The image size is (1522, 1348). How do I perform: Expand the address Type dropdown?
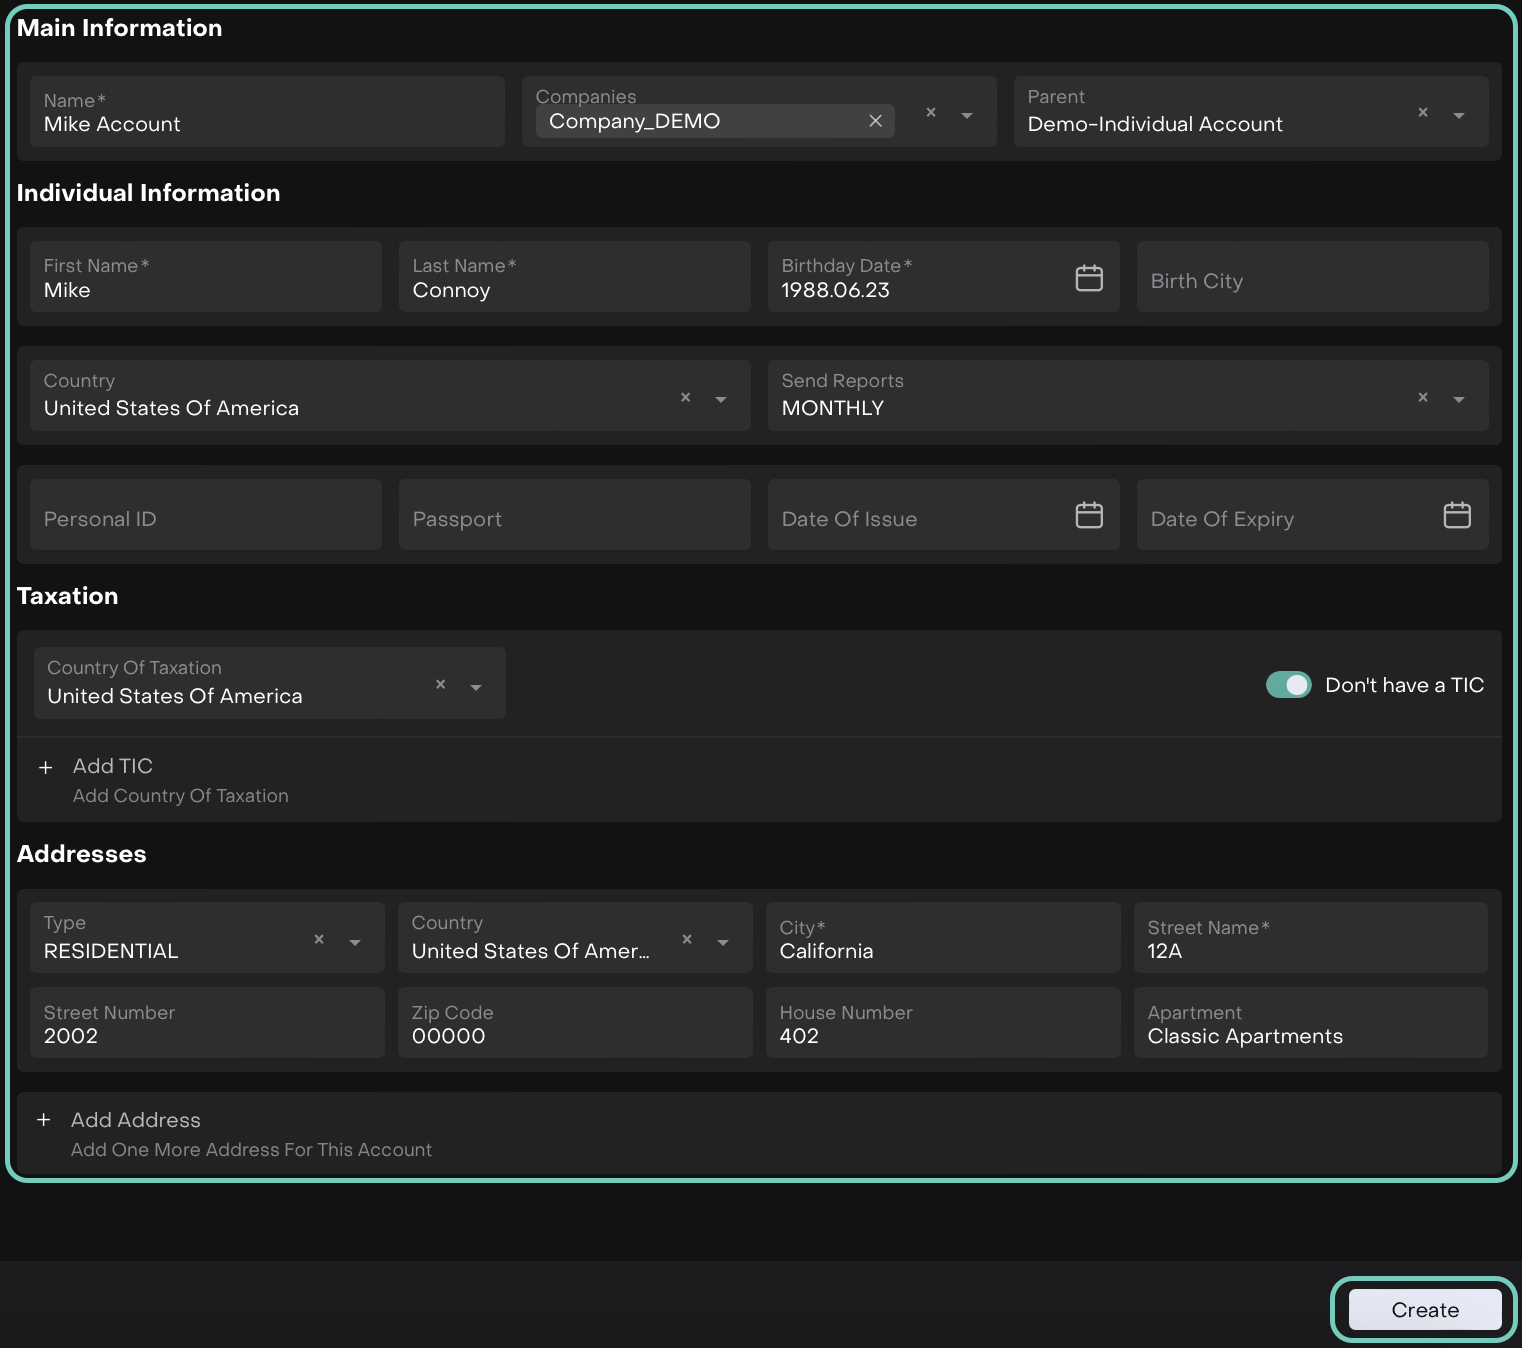[355, 943]
